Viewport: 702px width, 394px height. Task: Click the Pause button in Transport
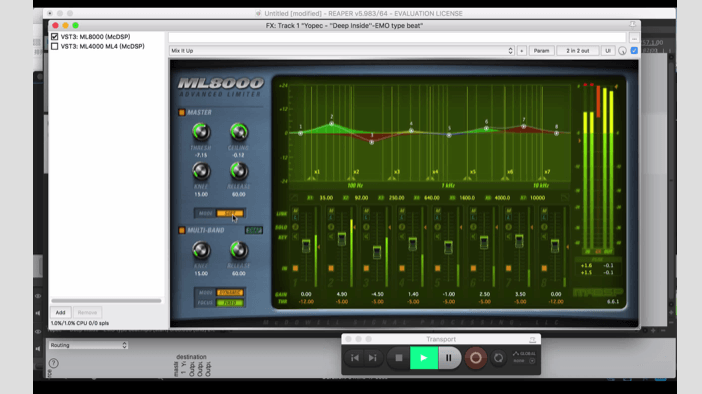[x=449, y=358]
